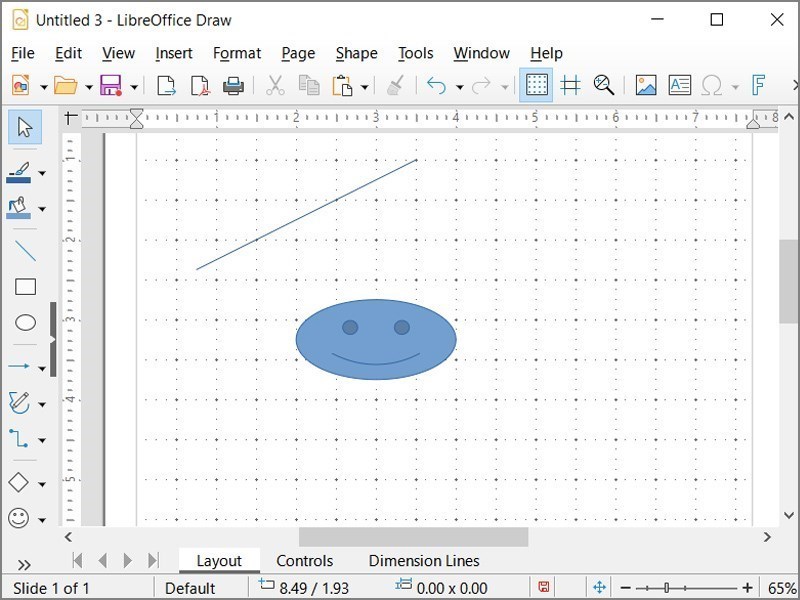Toggle the Helplines While Moving option
This screenshot has height=600, width=800.
click(570, 85)
